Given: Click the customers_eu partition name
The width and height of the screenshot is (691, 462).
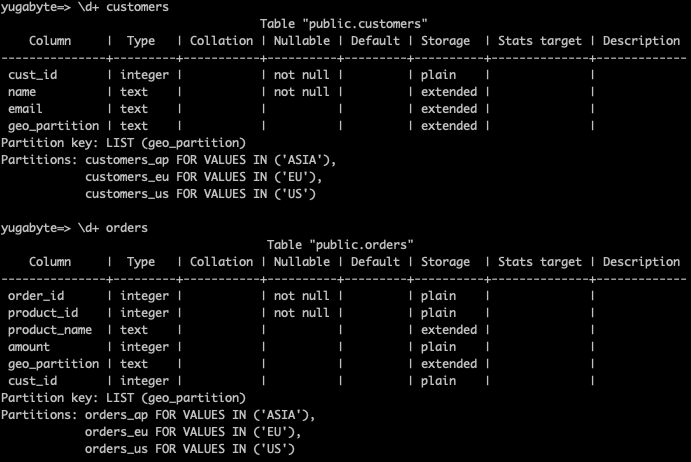Looking at the screenshot, I should tap(127, 177).
